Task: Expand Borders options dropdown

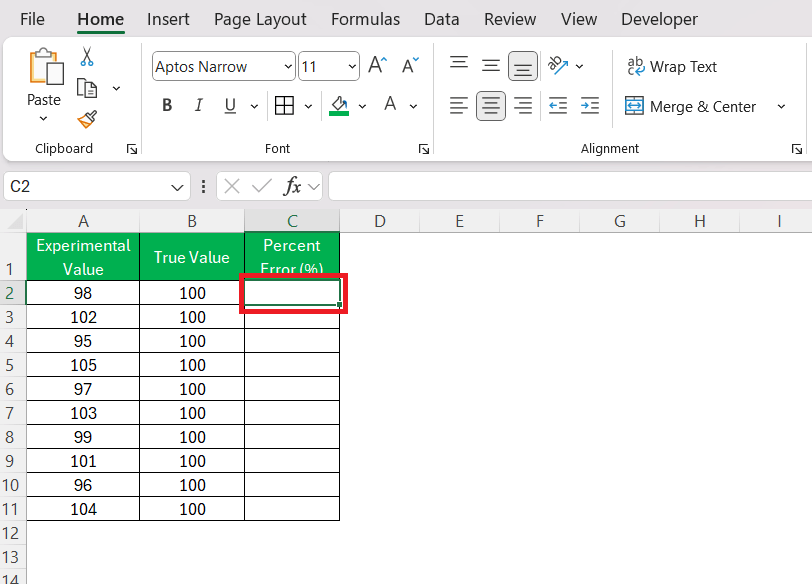Action: click(308, 106)
